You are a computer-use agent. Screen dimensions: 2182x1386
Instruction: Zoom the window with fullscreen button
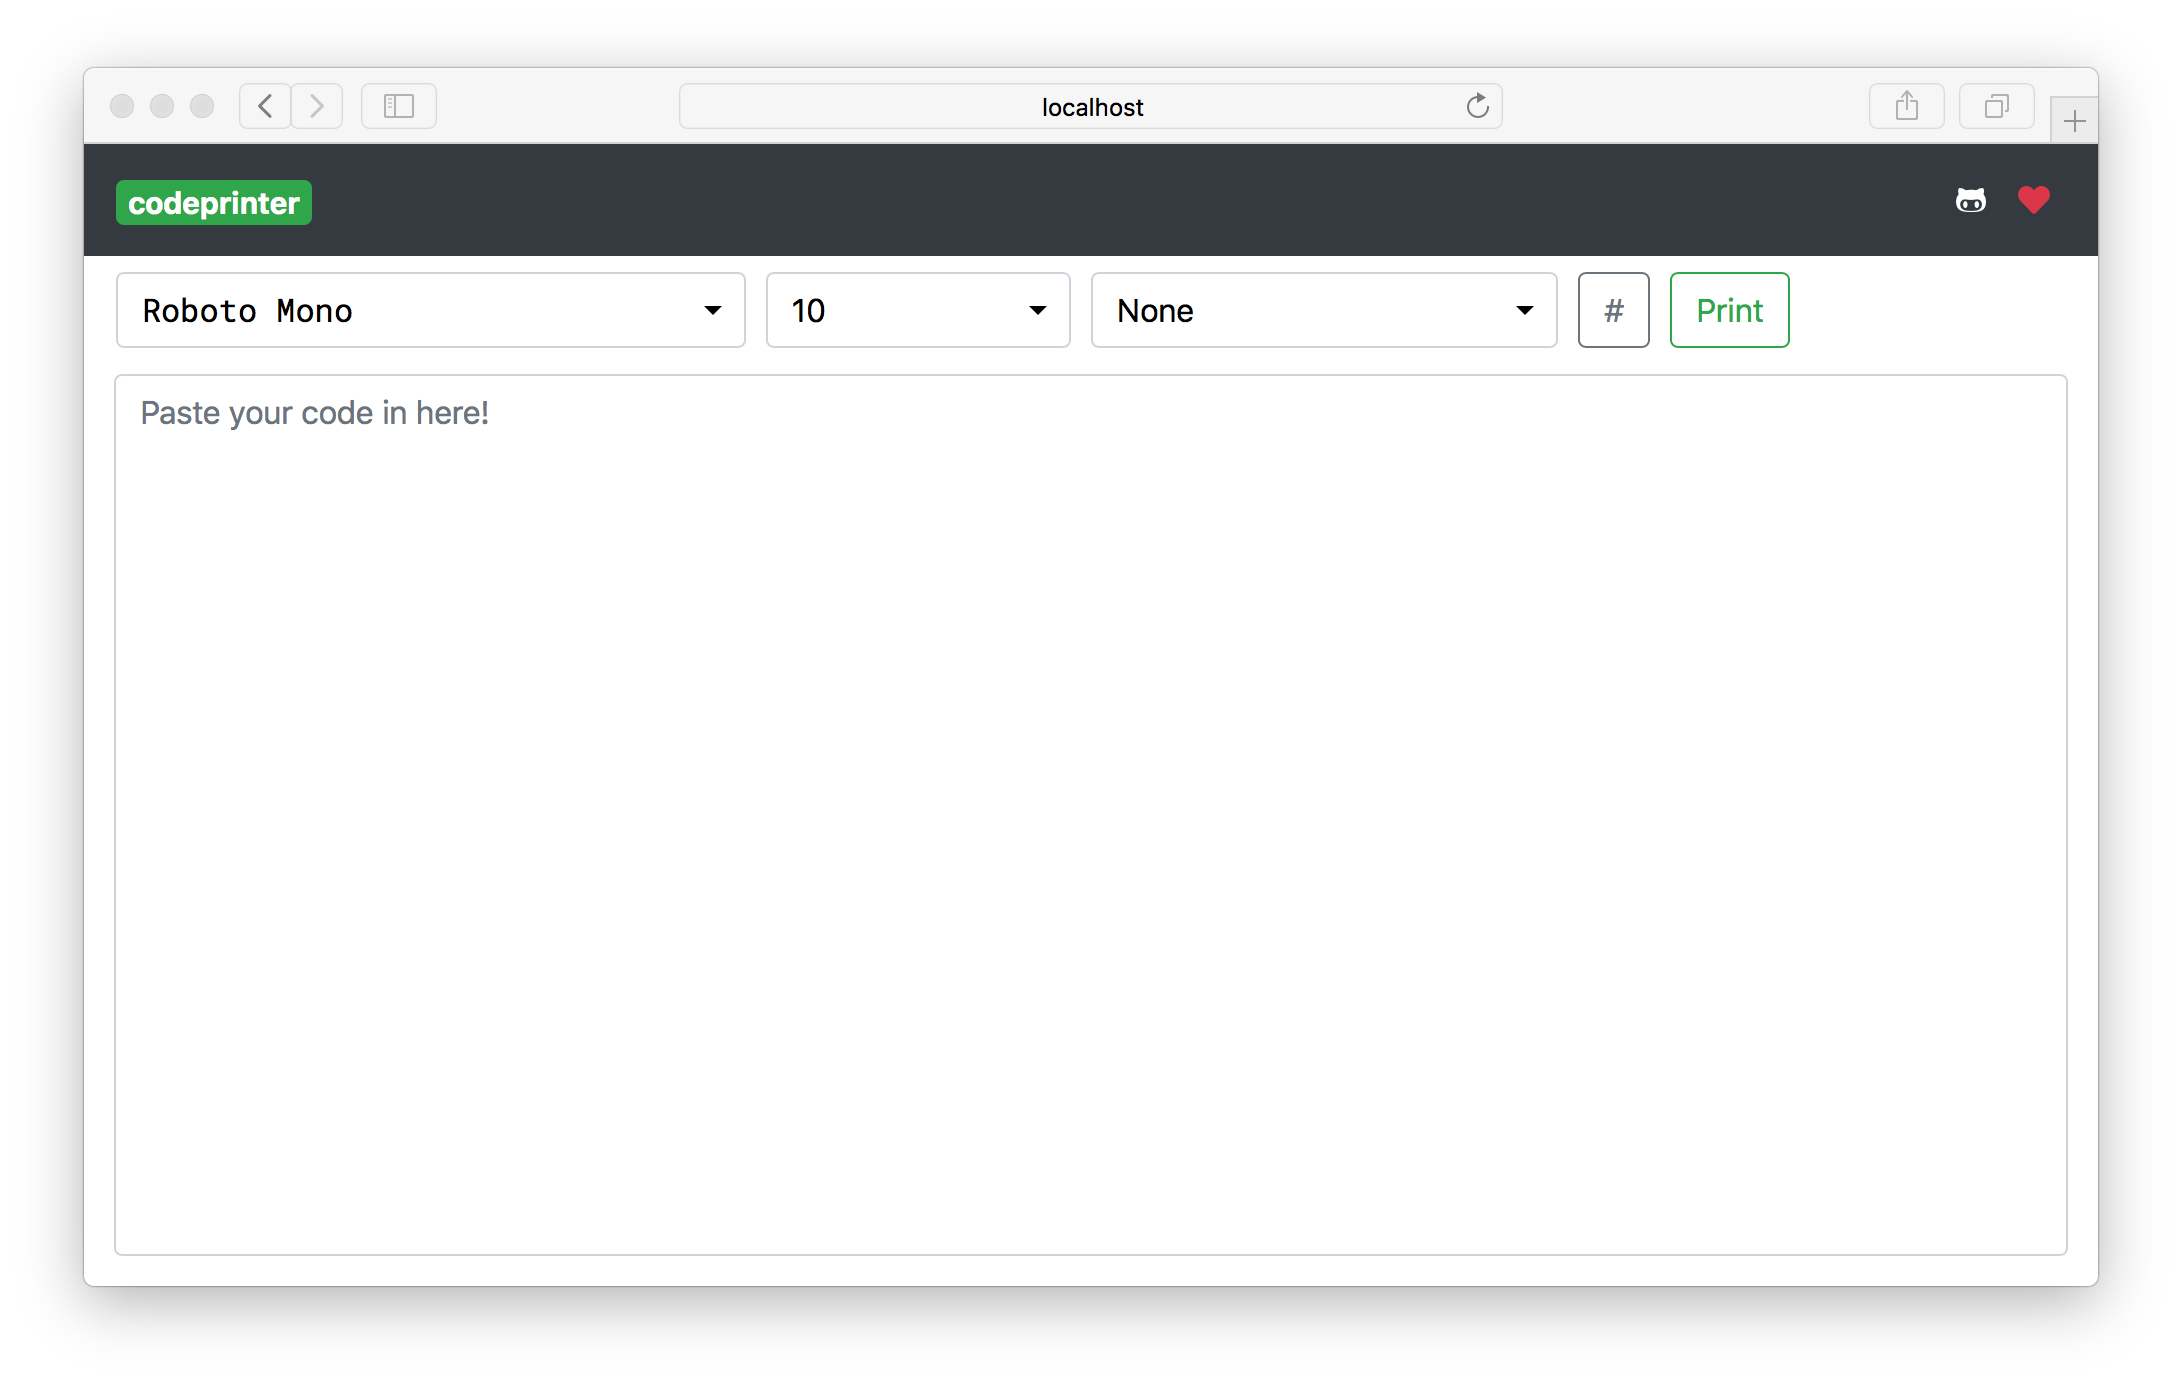[x=202, y=106]
